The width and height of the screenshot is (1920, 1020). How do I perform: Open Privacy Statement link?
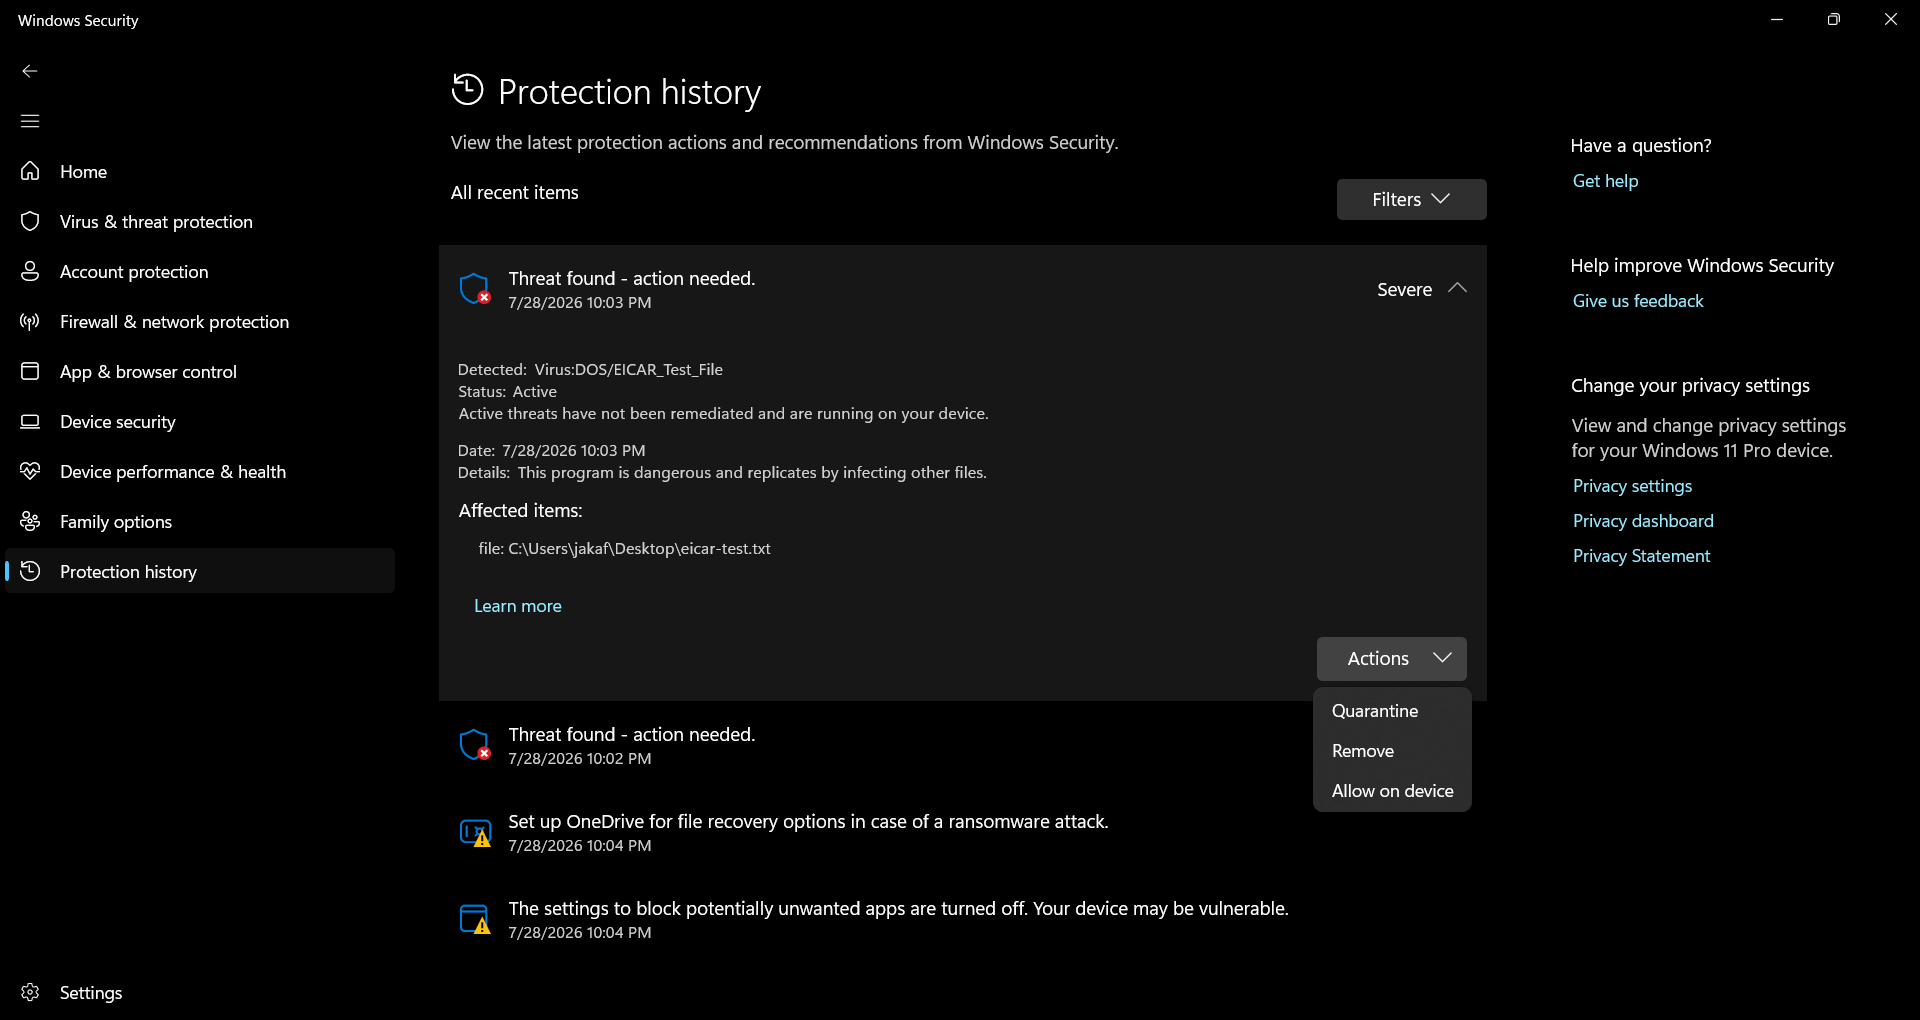tap(1641, 556)
